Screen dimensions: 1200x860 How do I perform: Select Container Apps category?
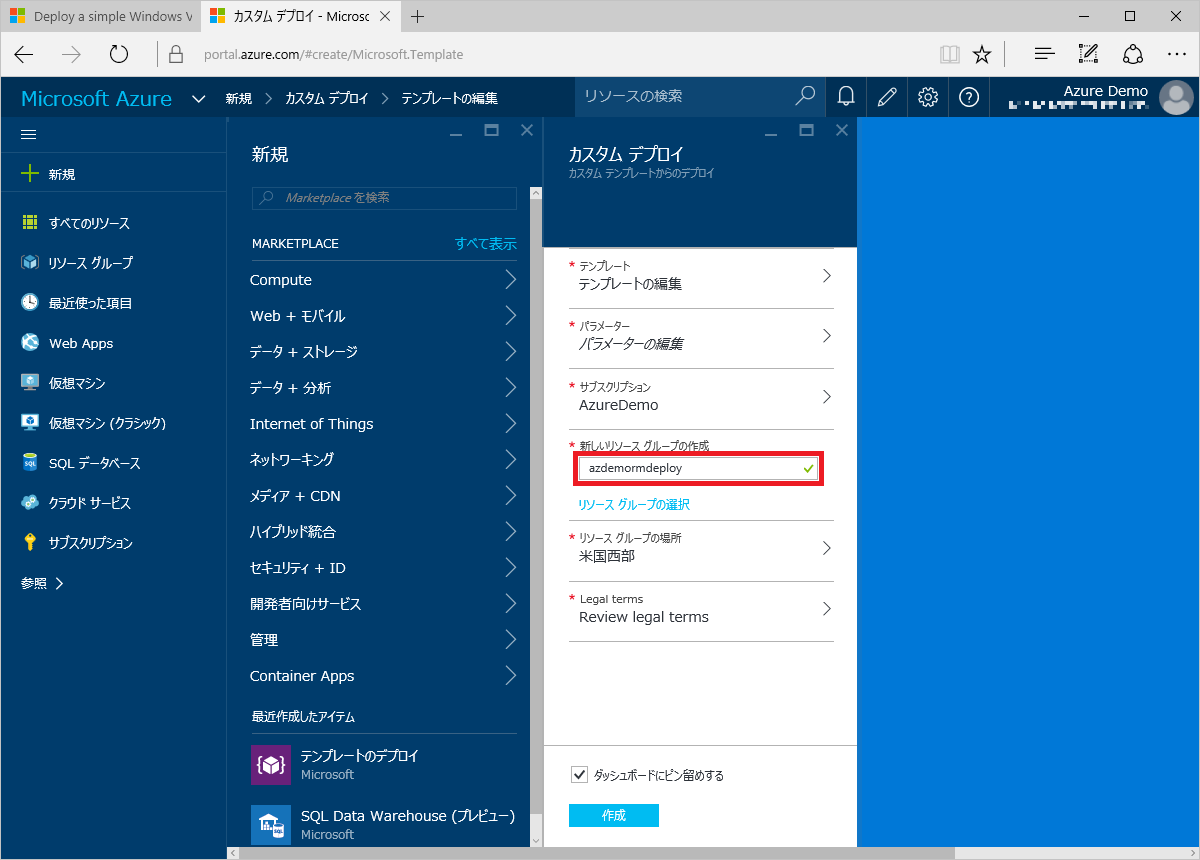point(384,676)
